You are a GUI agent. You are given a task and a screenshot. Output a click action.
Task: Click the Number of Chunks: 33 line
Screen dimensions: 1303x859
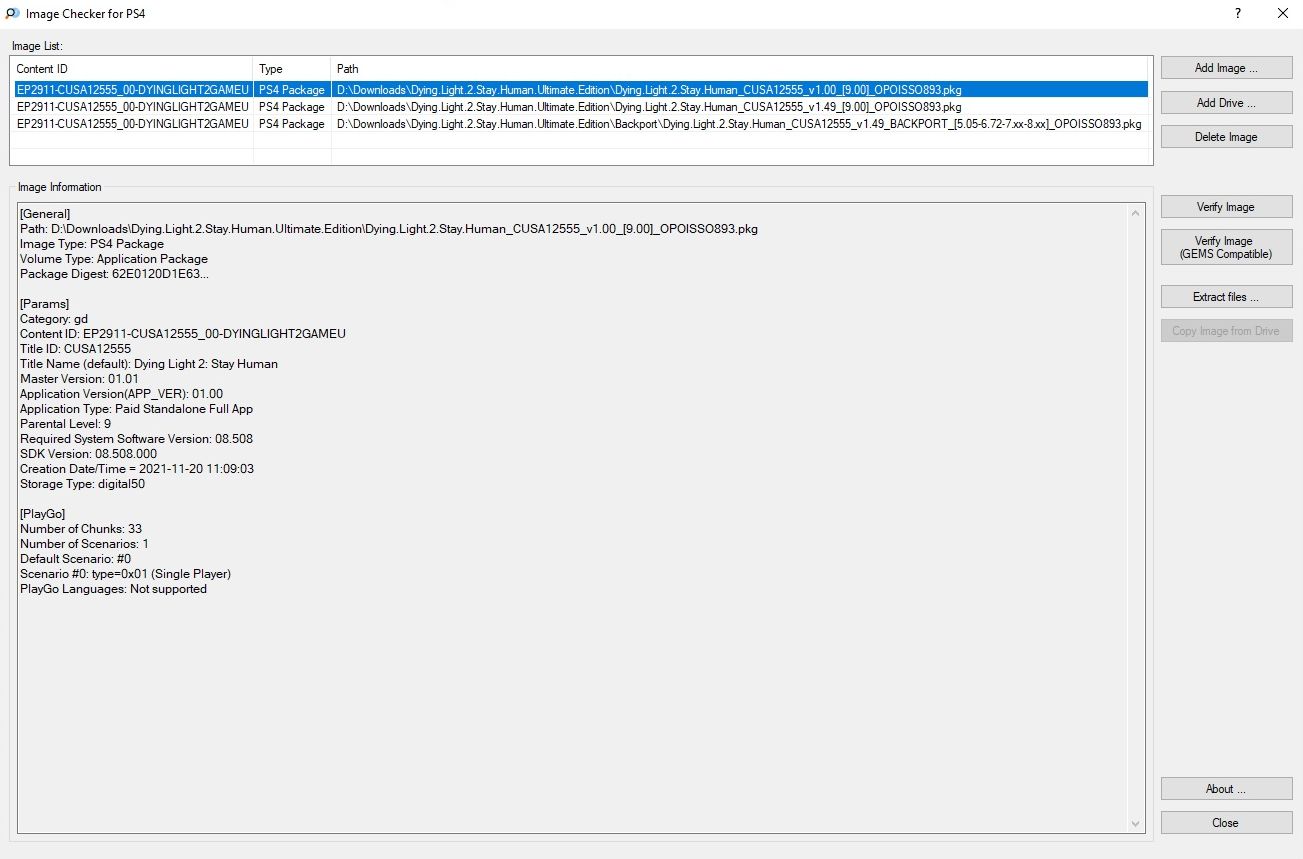coord(81,529)
